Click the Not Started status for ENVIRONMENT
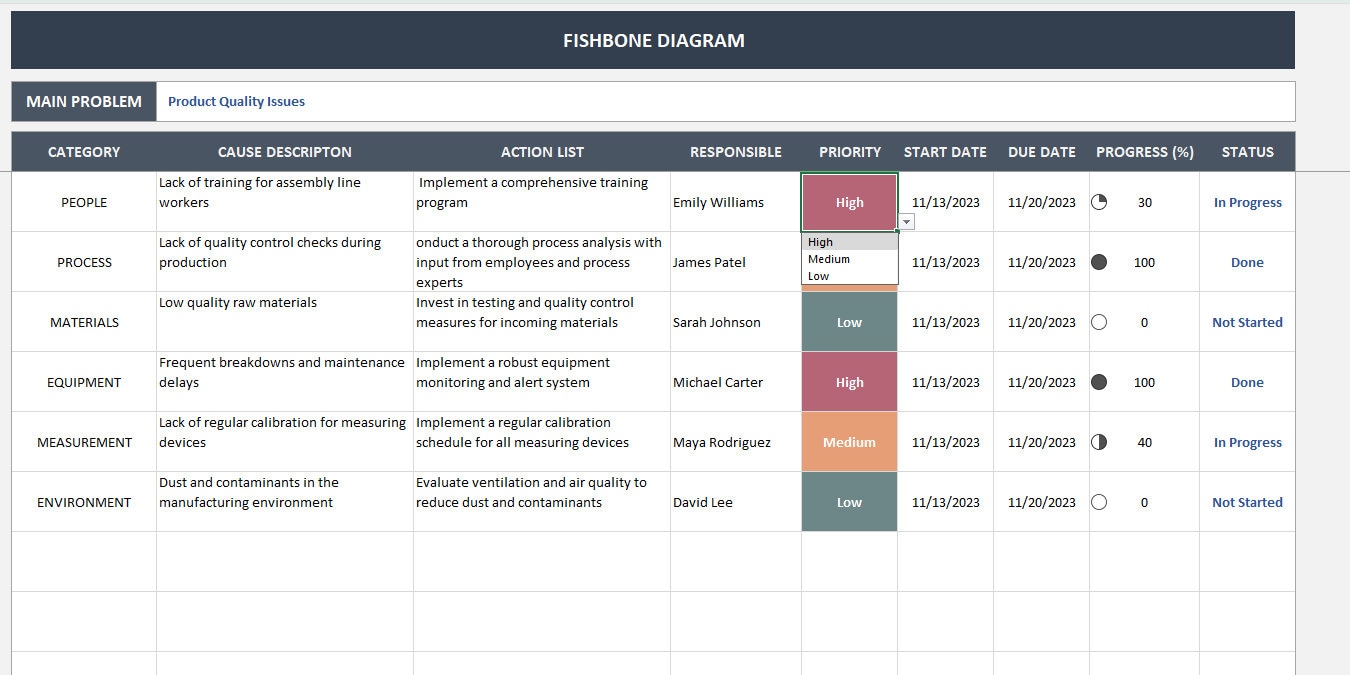 (x=1247, y=502)
